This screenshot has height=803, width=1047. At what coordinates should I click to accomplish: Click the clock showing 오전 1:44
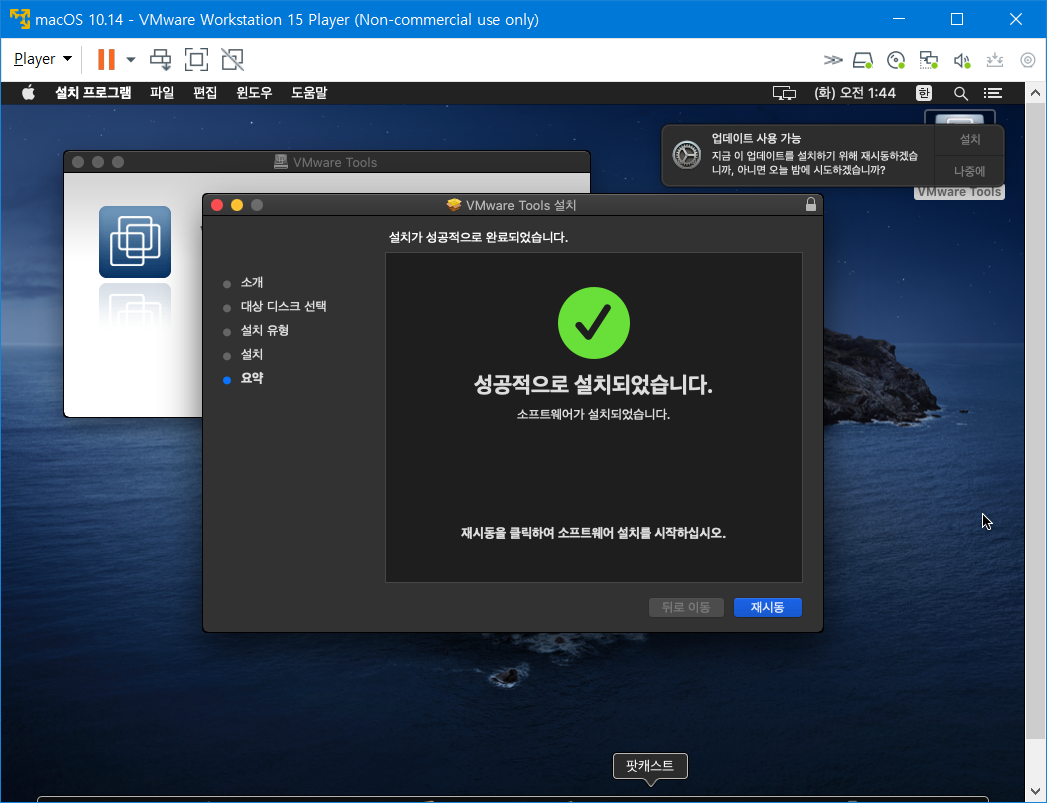click(855, 93)
